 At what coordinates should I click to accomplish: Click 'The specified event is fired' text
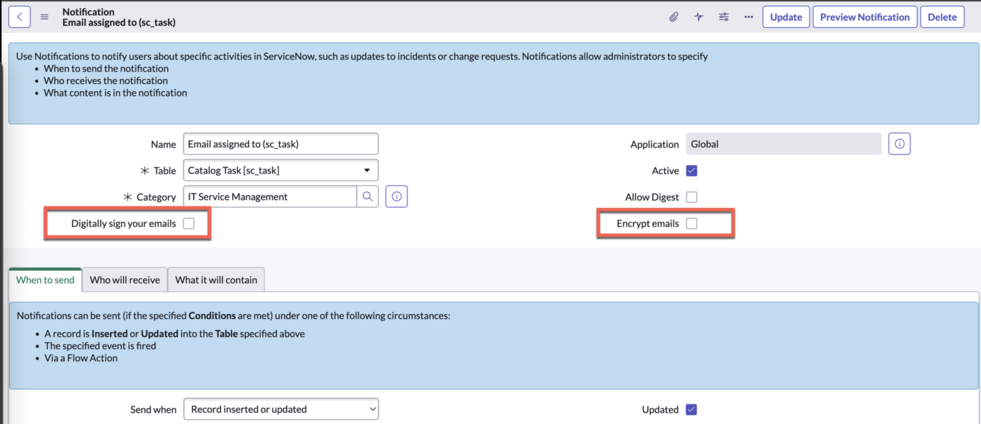100,346
